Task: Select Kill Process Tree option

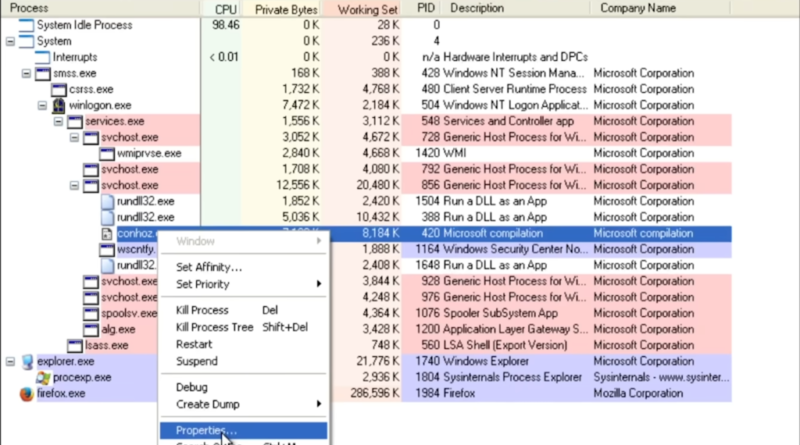Action: point(243,327)
